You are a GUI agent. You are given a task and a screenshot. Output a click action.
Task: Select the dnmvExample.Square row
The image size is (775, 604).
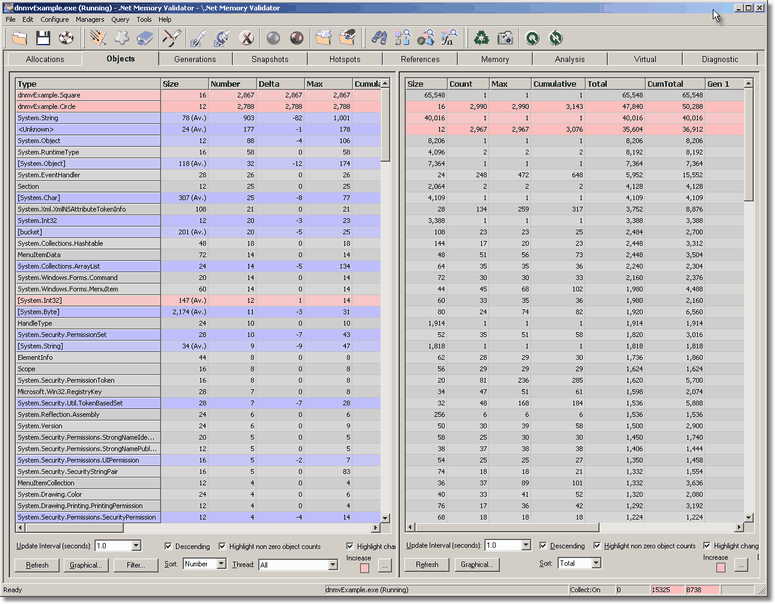198,95
